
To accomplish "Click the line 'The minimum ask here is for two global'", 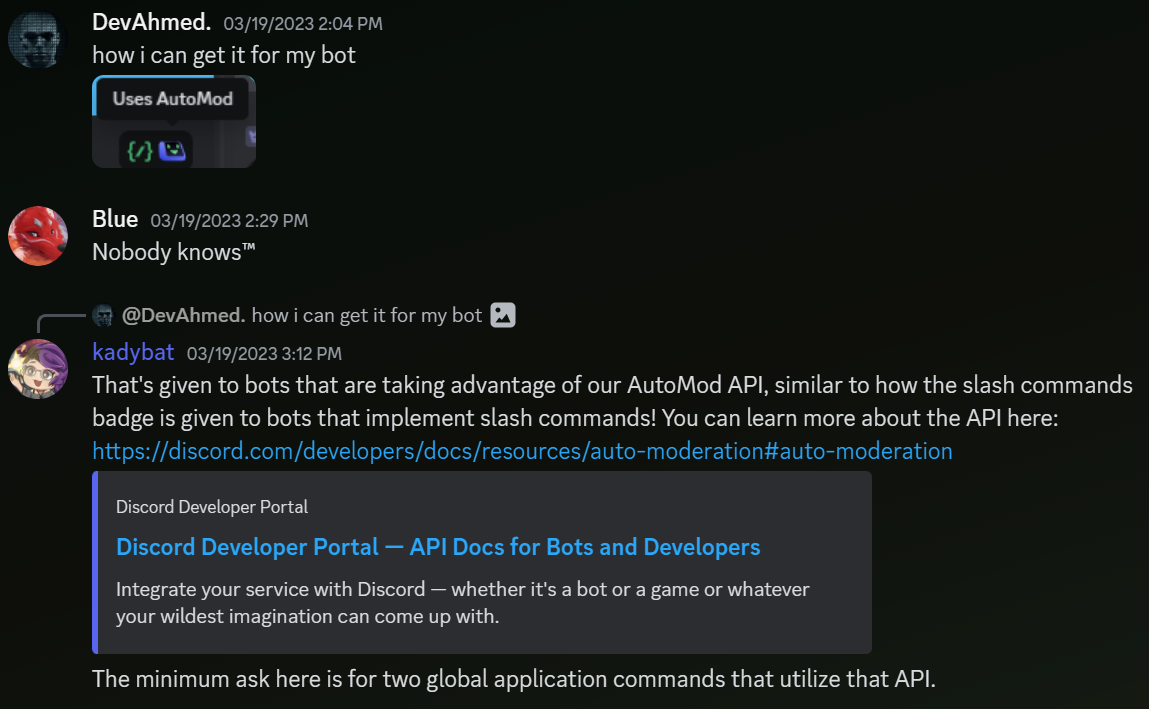I will 514,679.
